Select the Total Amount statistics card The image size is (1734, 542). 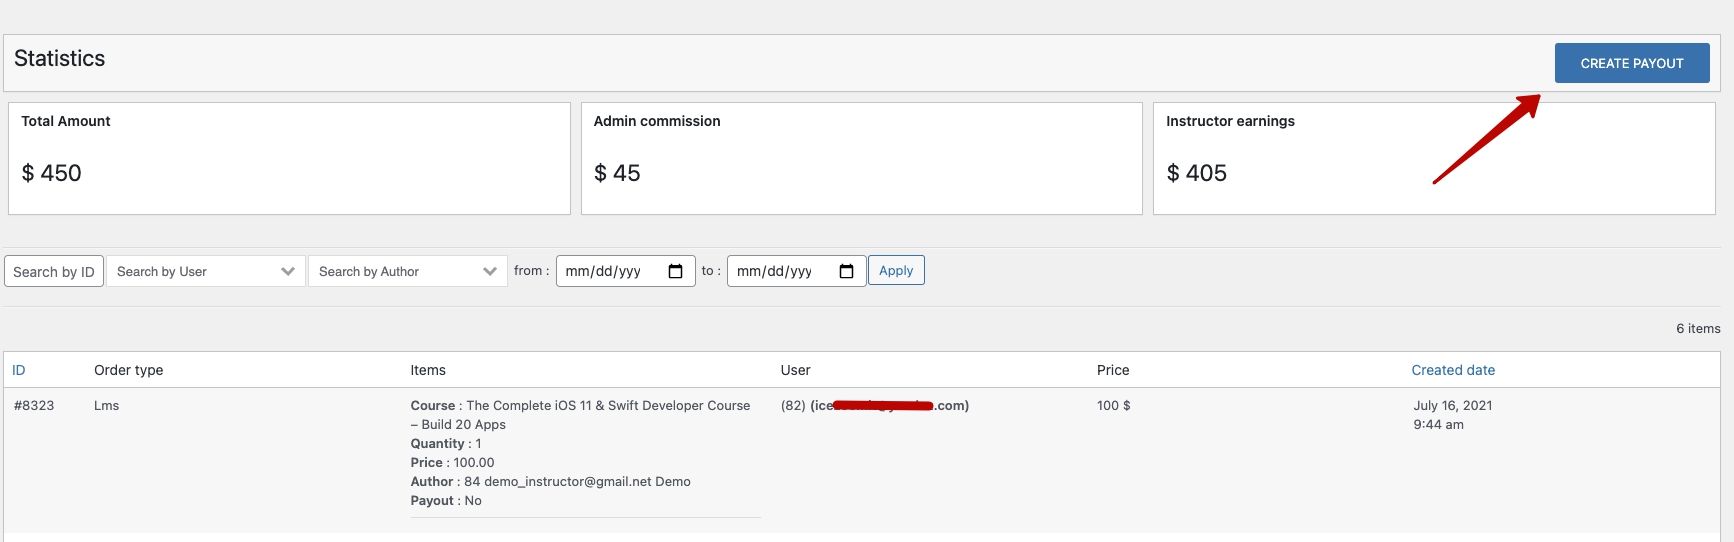(x=289, y=158)
